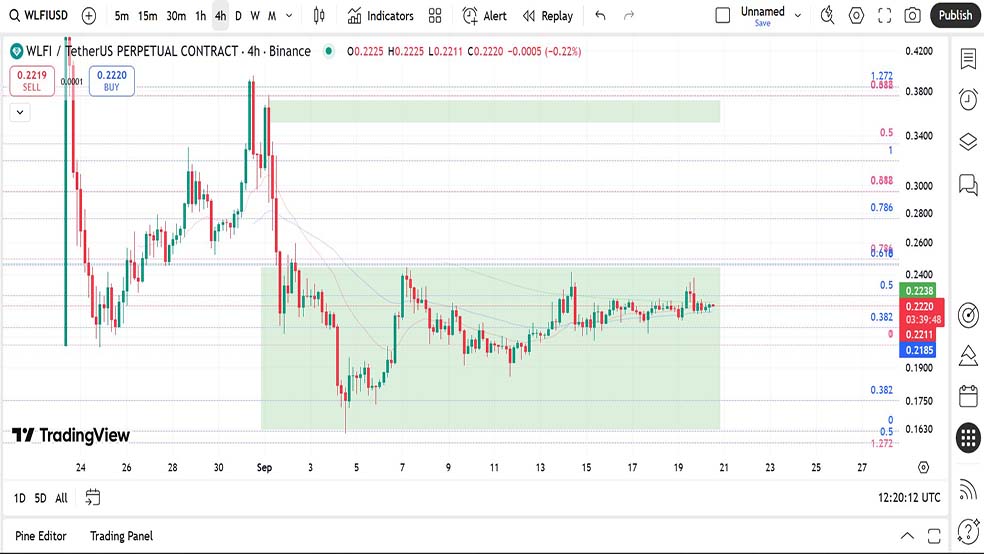984x554 pixels.
Task: Undo the last chart action
Action: tap(601, 16)
